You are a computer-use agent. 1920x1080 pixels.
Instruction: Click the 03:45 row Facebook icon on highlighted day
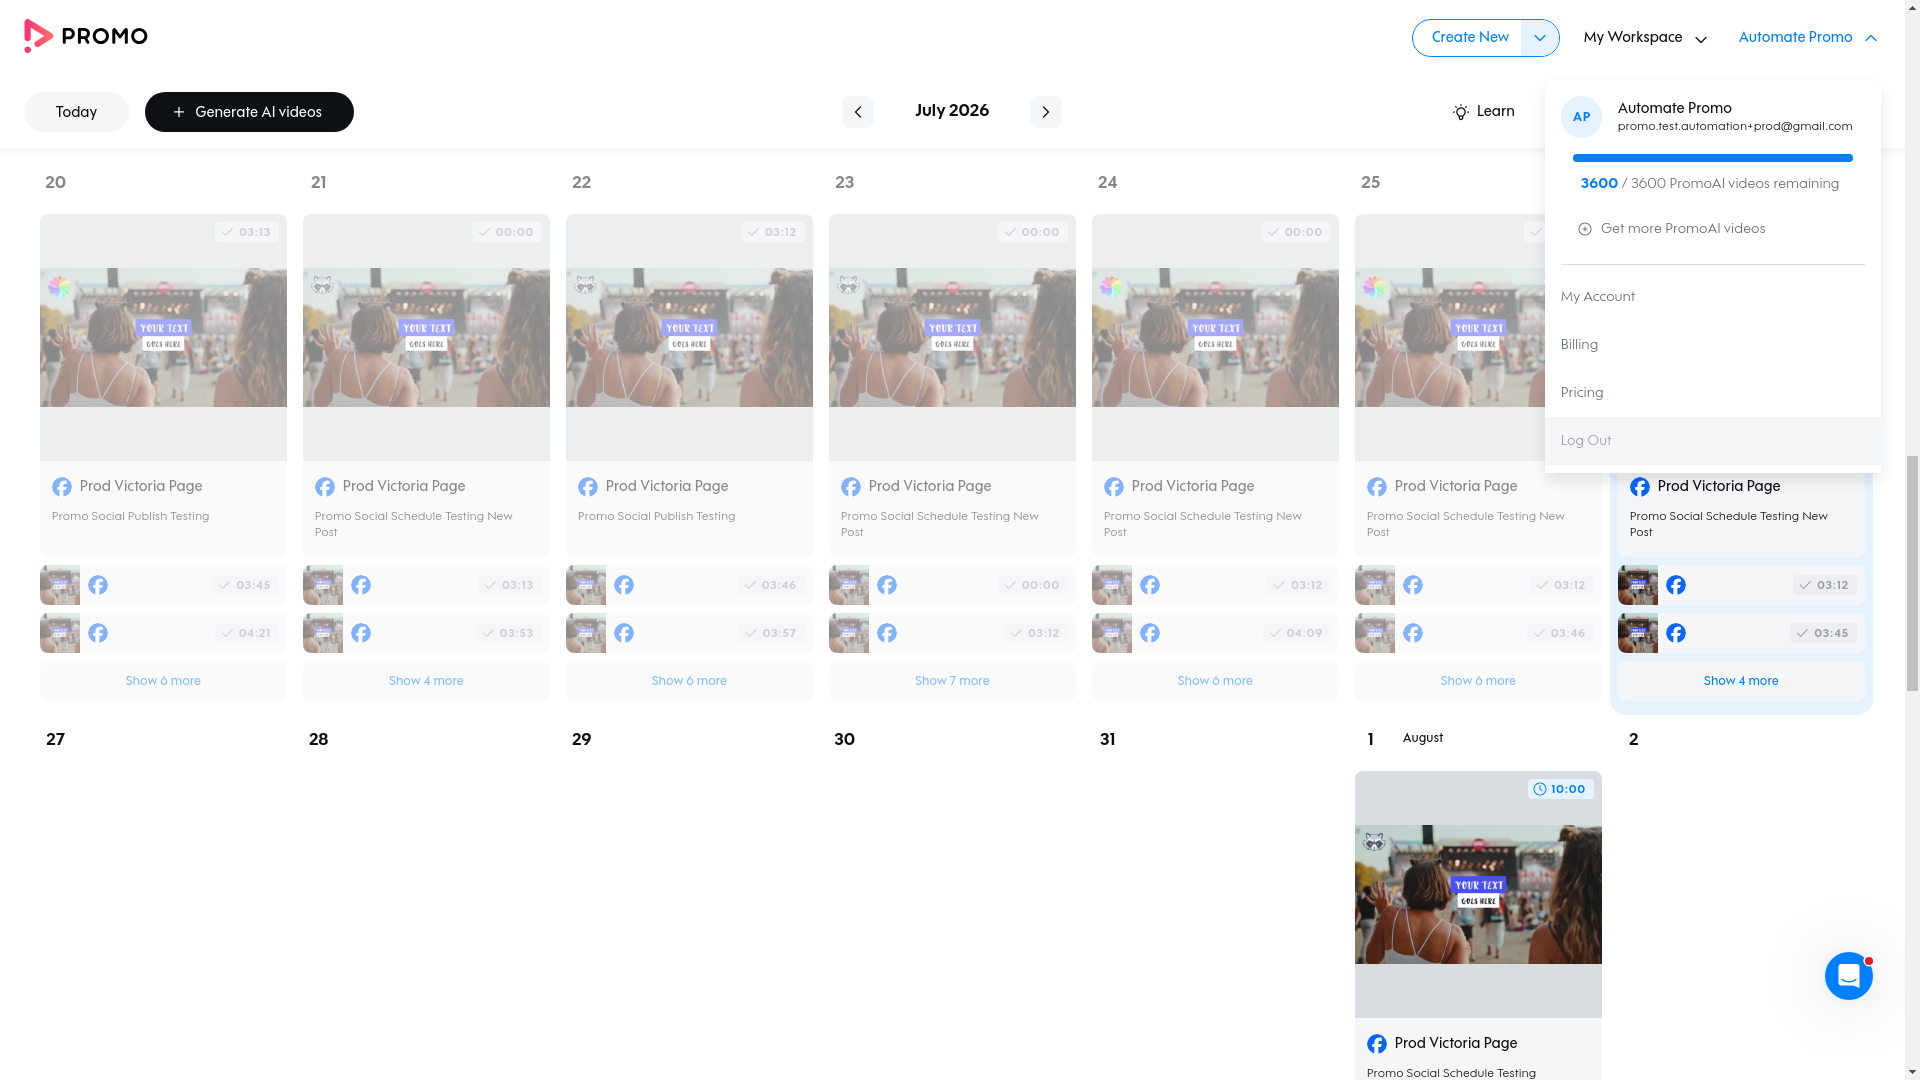click(x=1676, y=633)
